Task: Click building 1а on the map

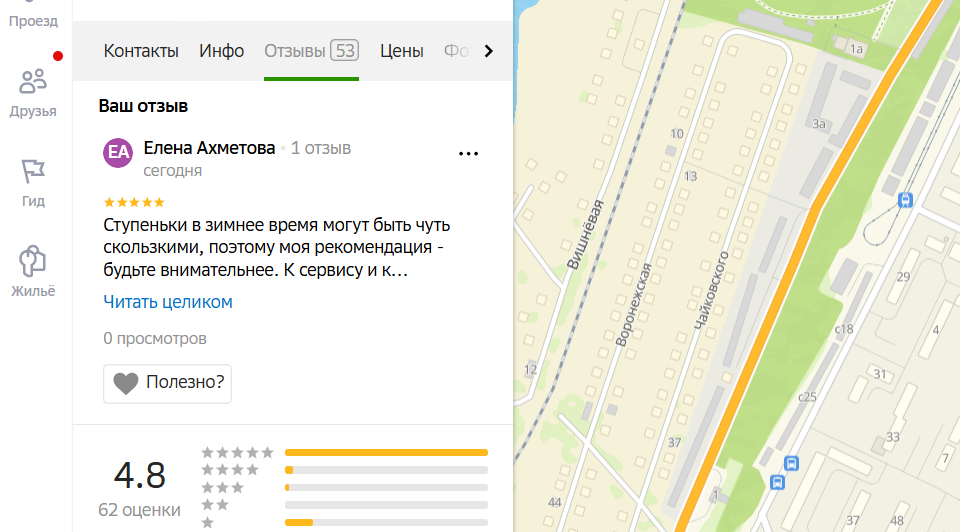Action: tap(856, 49)
